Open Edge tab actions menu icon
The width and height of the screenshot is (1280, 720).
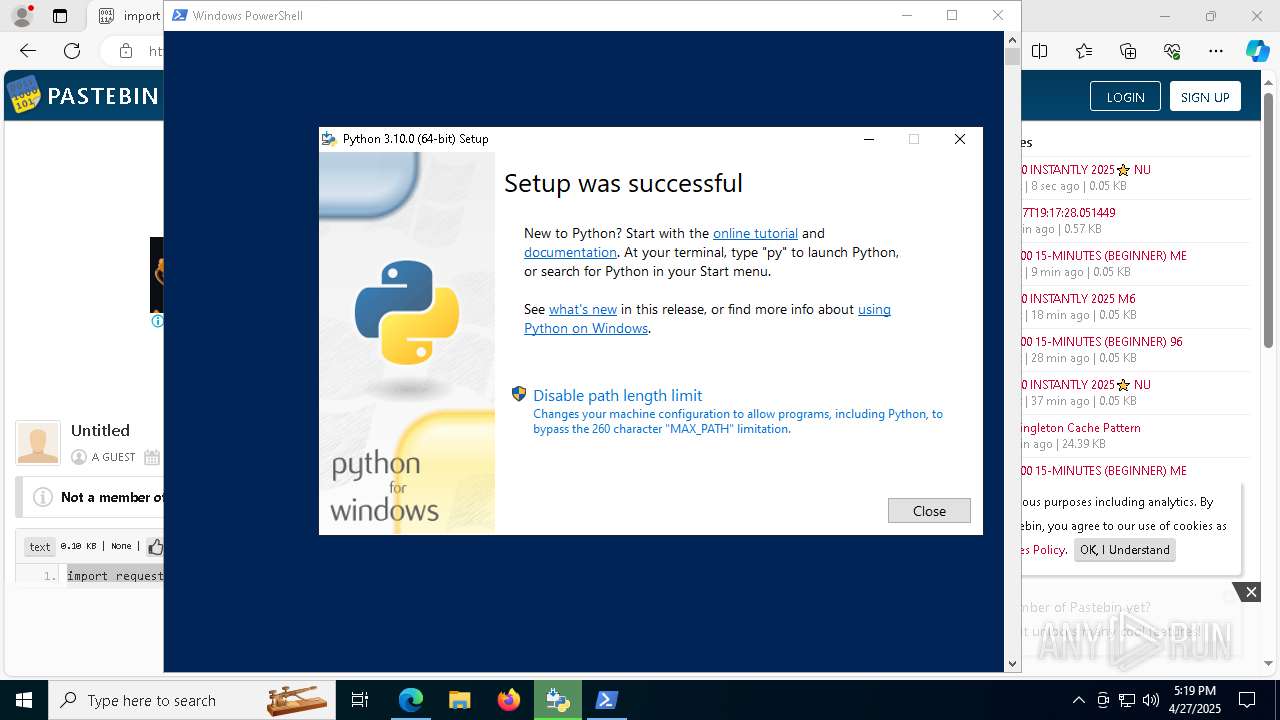pyautogui.click(x=60, y=16)
